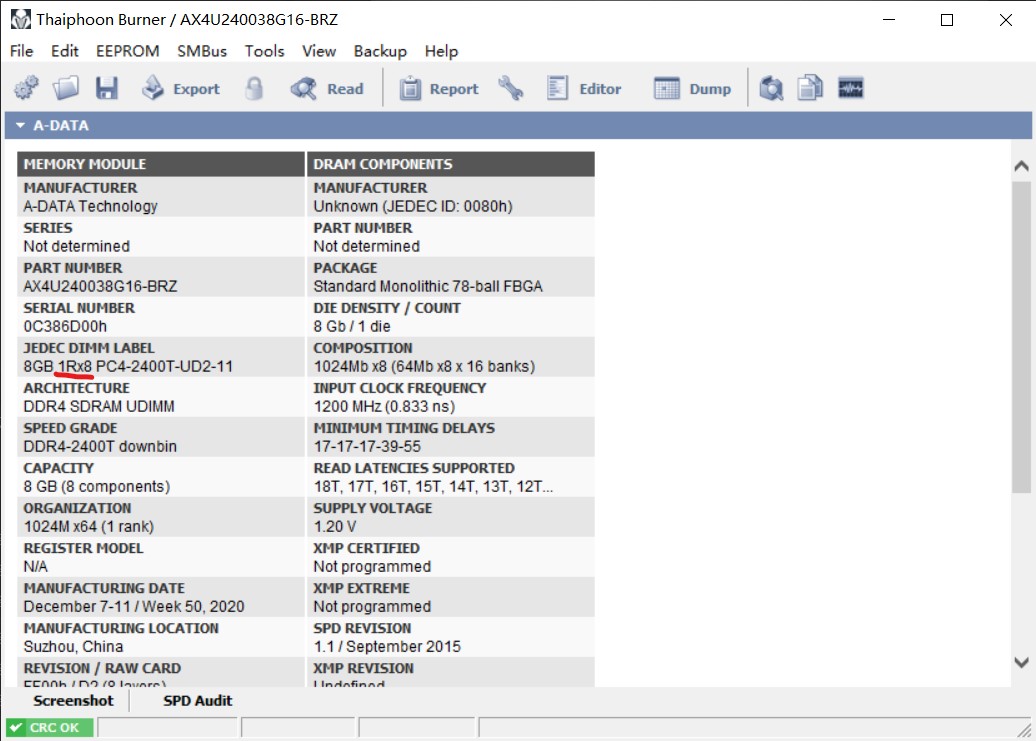
Task: Select the December 7-11 manufacturing date
Action: click(134, 606)
